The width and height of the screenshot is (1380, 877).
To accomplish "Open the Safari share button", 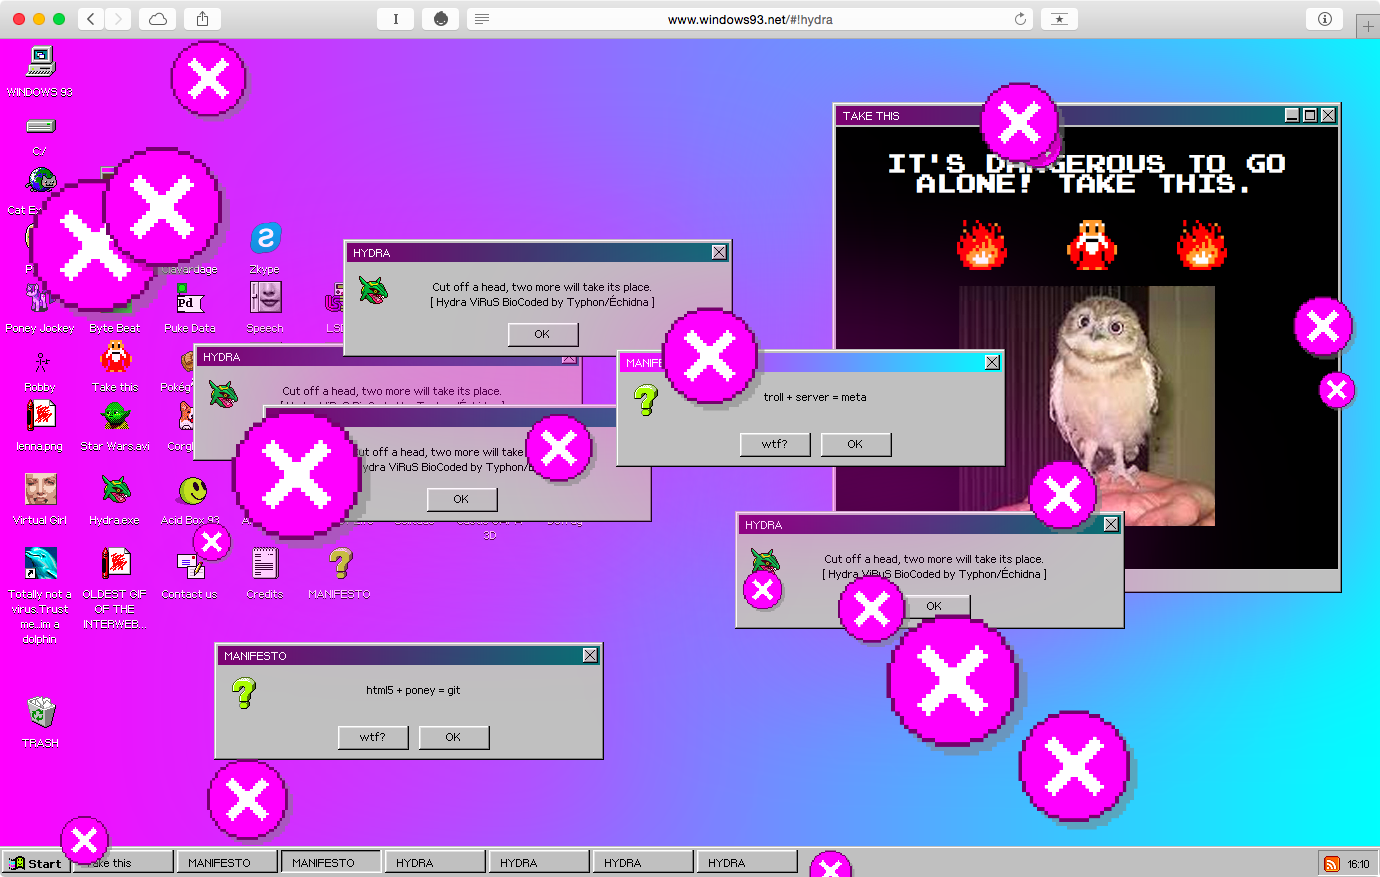I will click(202, 19).
